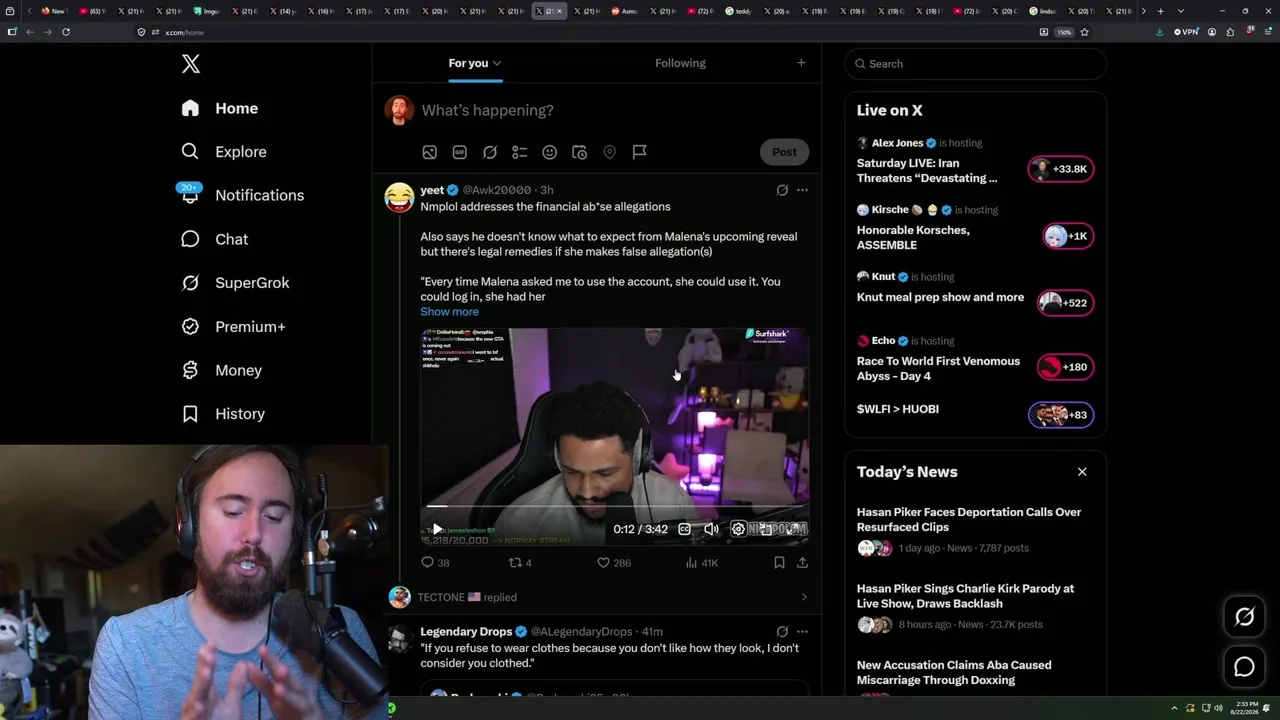The width and height of the screenshot is (1280, 720).
Task: Open the Explore page
Action: 224,152
